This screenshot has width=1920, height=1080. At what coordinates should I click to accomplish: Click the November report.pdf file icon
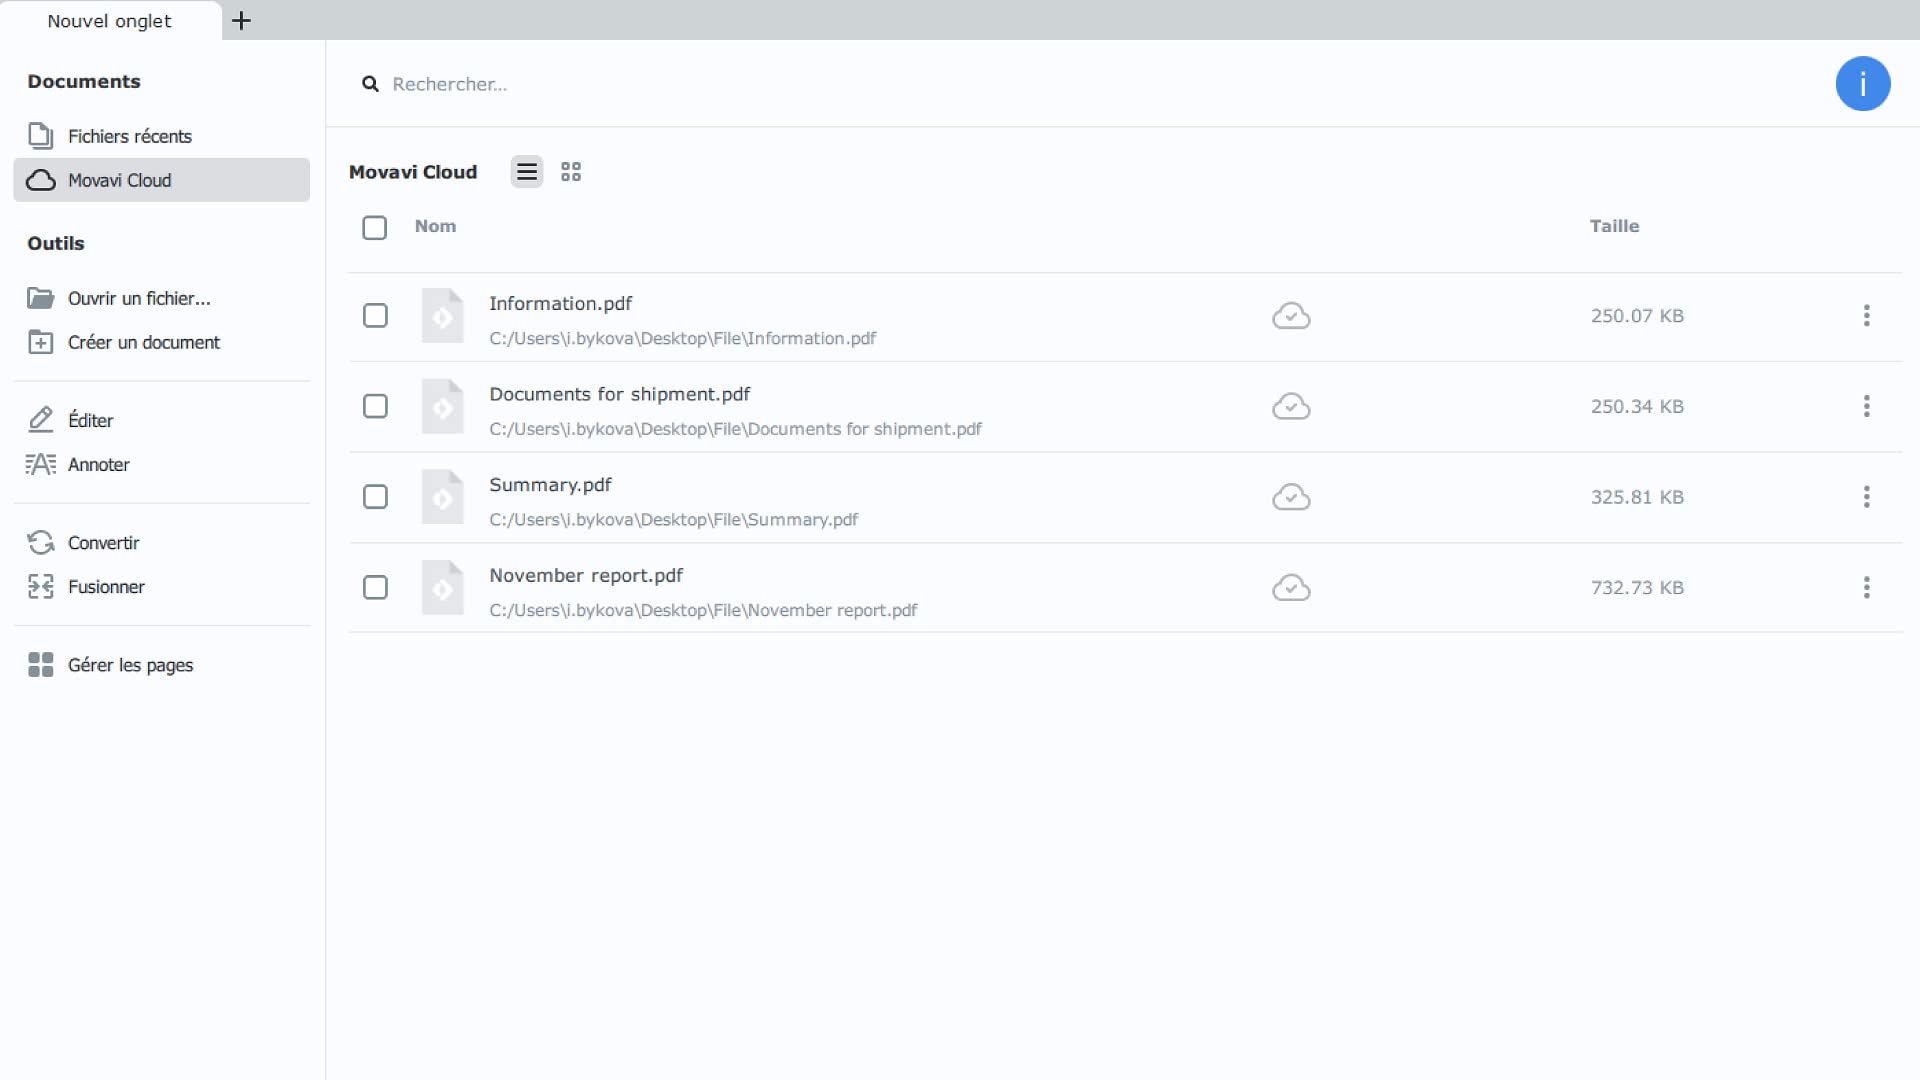[x=442, y=587]
